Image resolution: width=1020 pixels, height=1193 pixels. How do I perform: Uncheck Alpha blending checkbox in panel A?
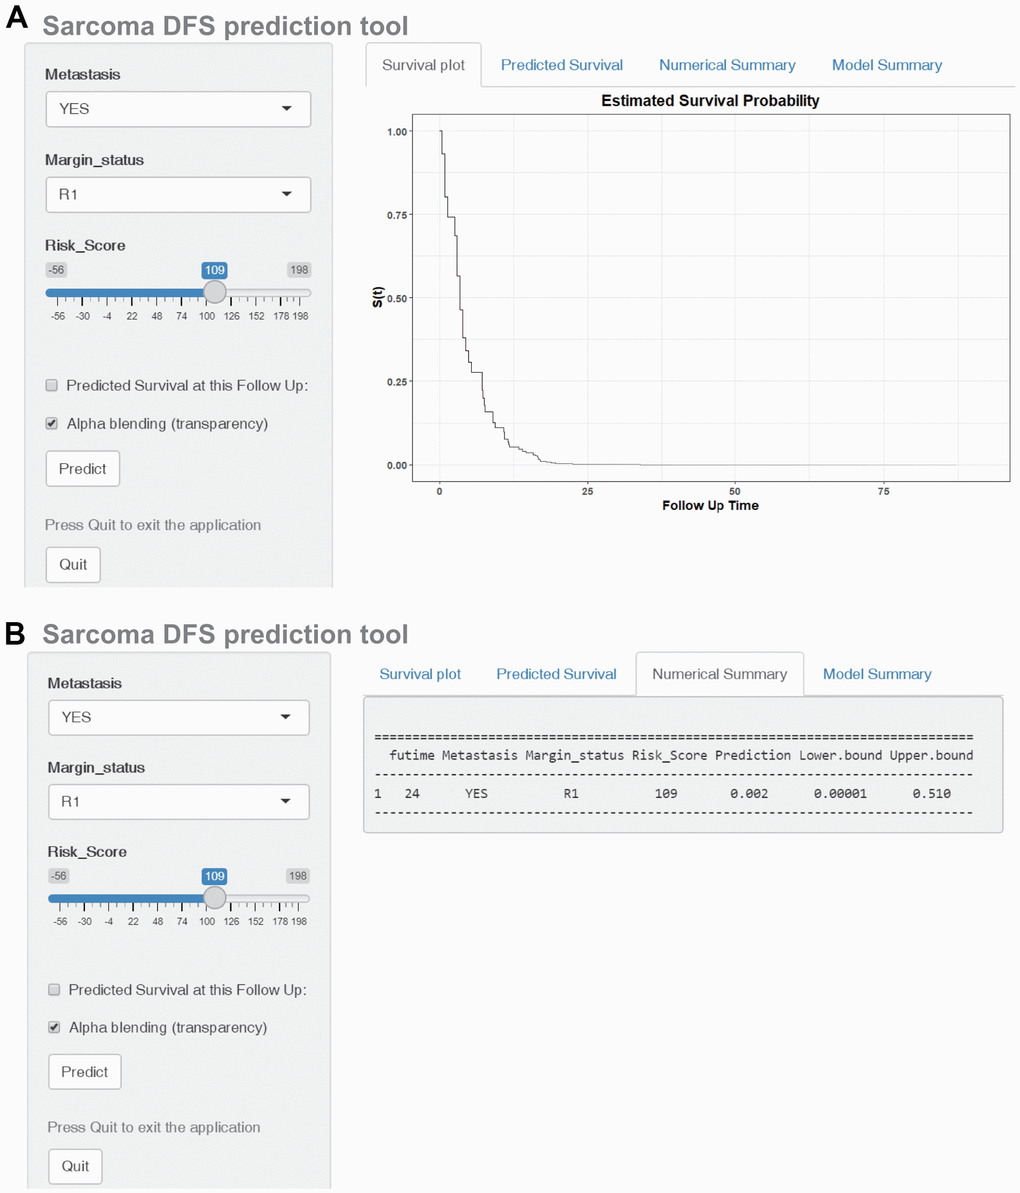[52, 424]
